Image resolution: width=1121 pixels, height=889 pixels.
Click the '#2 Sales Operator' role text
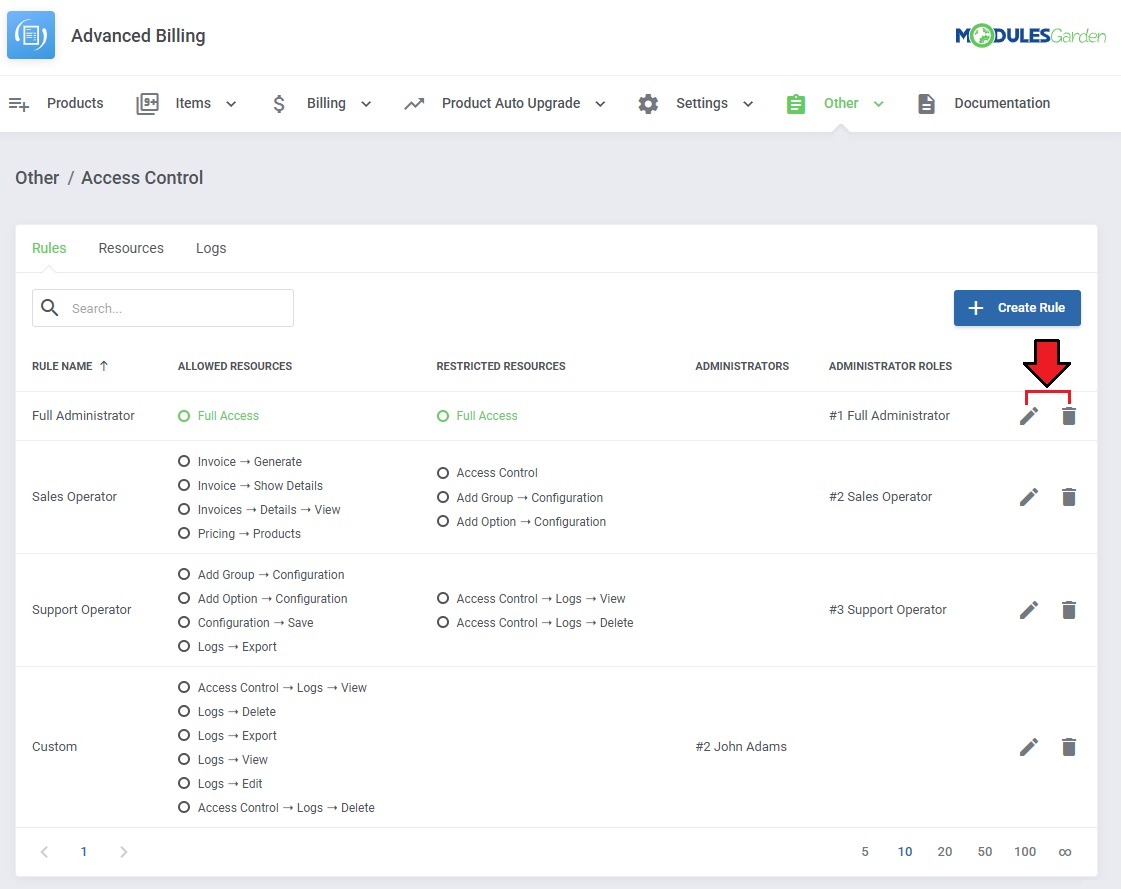(x=881, y=496)
